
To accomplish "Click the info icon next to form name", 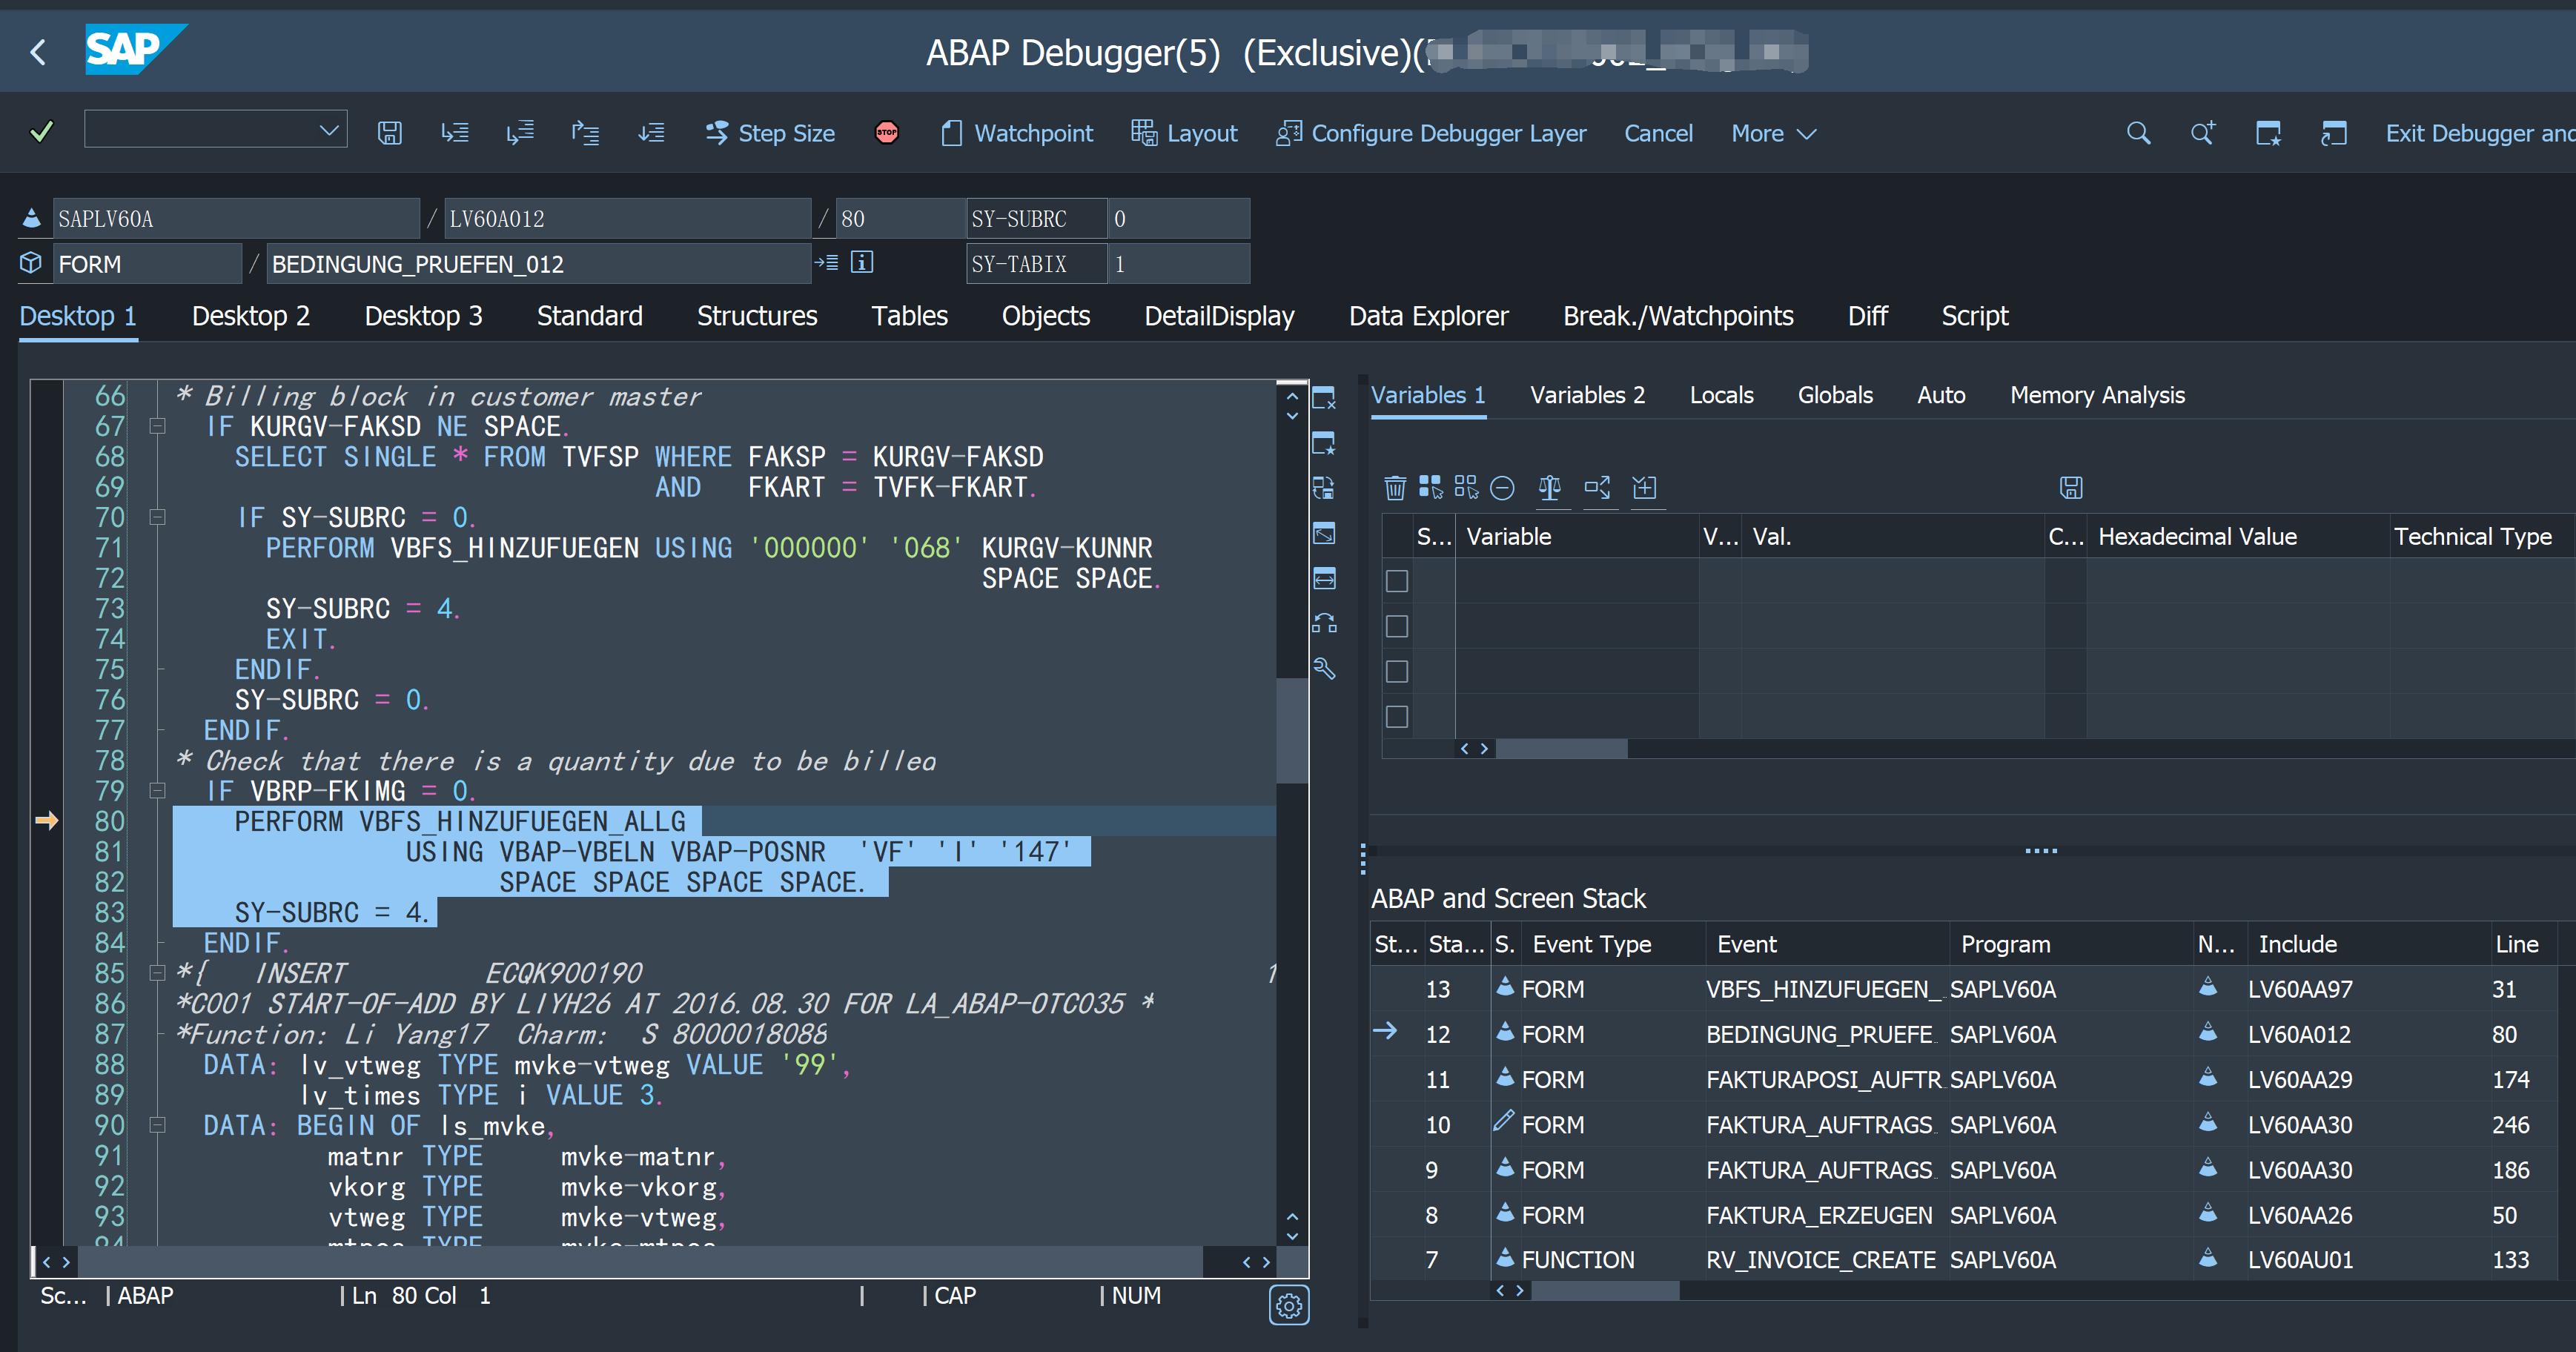I will (861, 263).
